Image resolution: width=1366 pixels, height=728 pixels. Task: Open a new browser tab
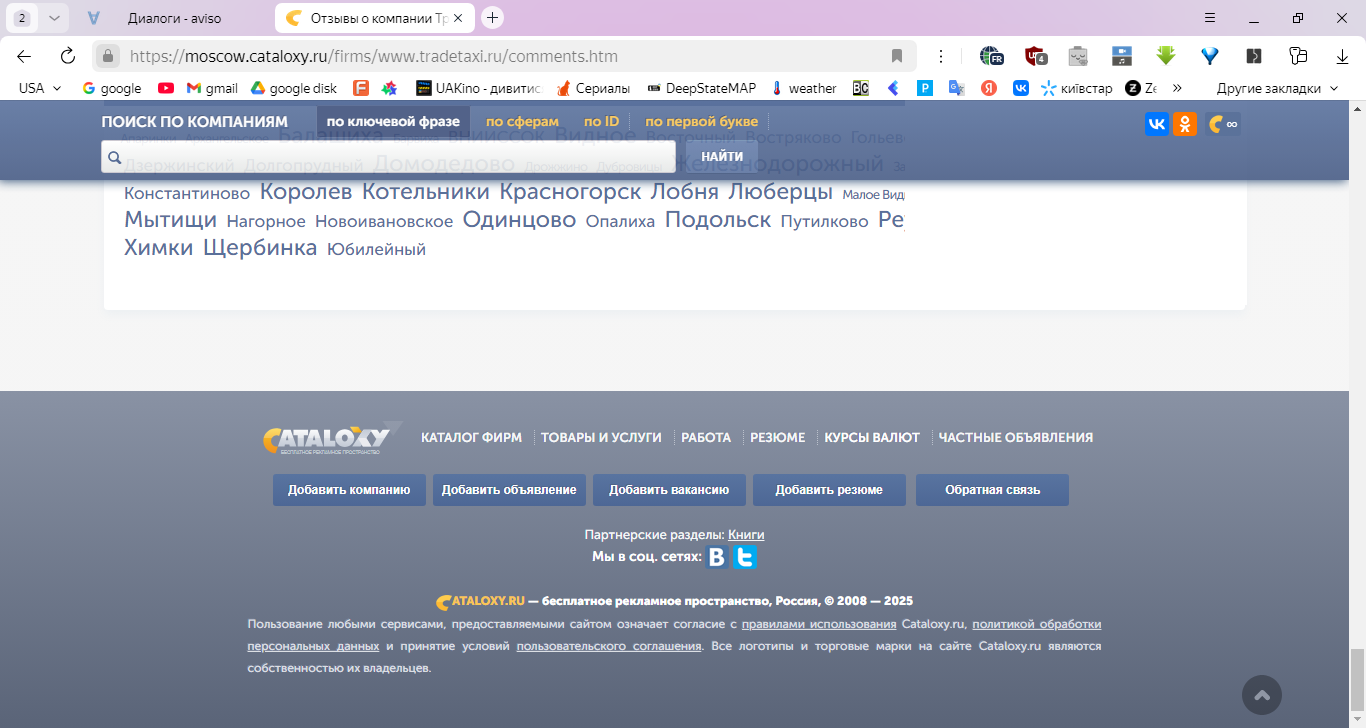pos(492,18)
